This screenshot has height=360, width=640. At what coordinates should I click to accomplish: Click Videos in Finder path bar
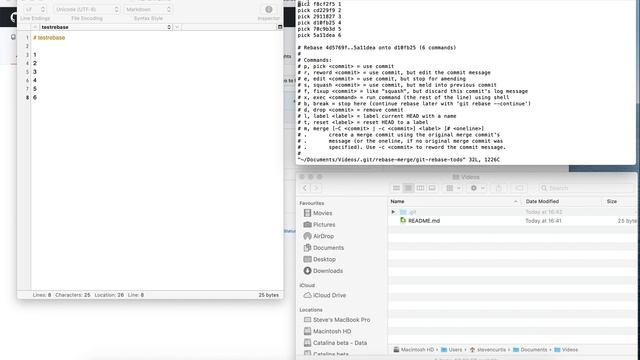tap(566, 350)
